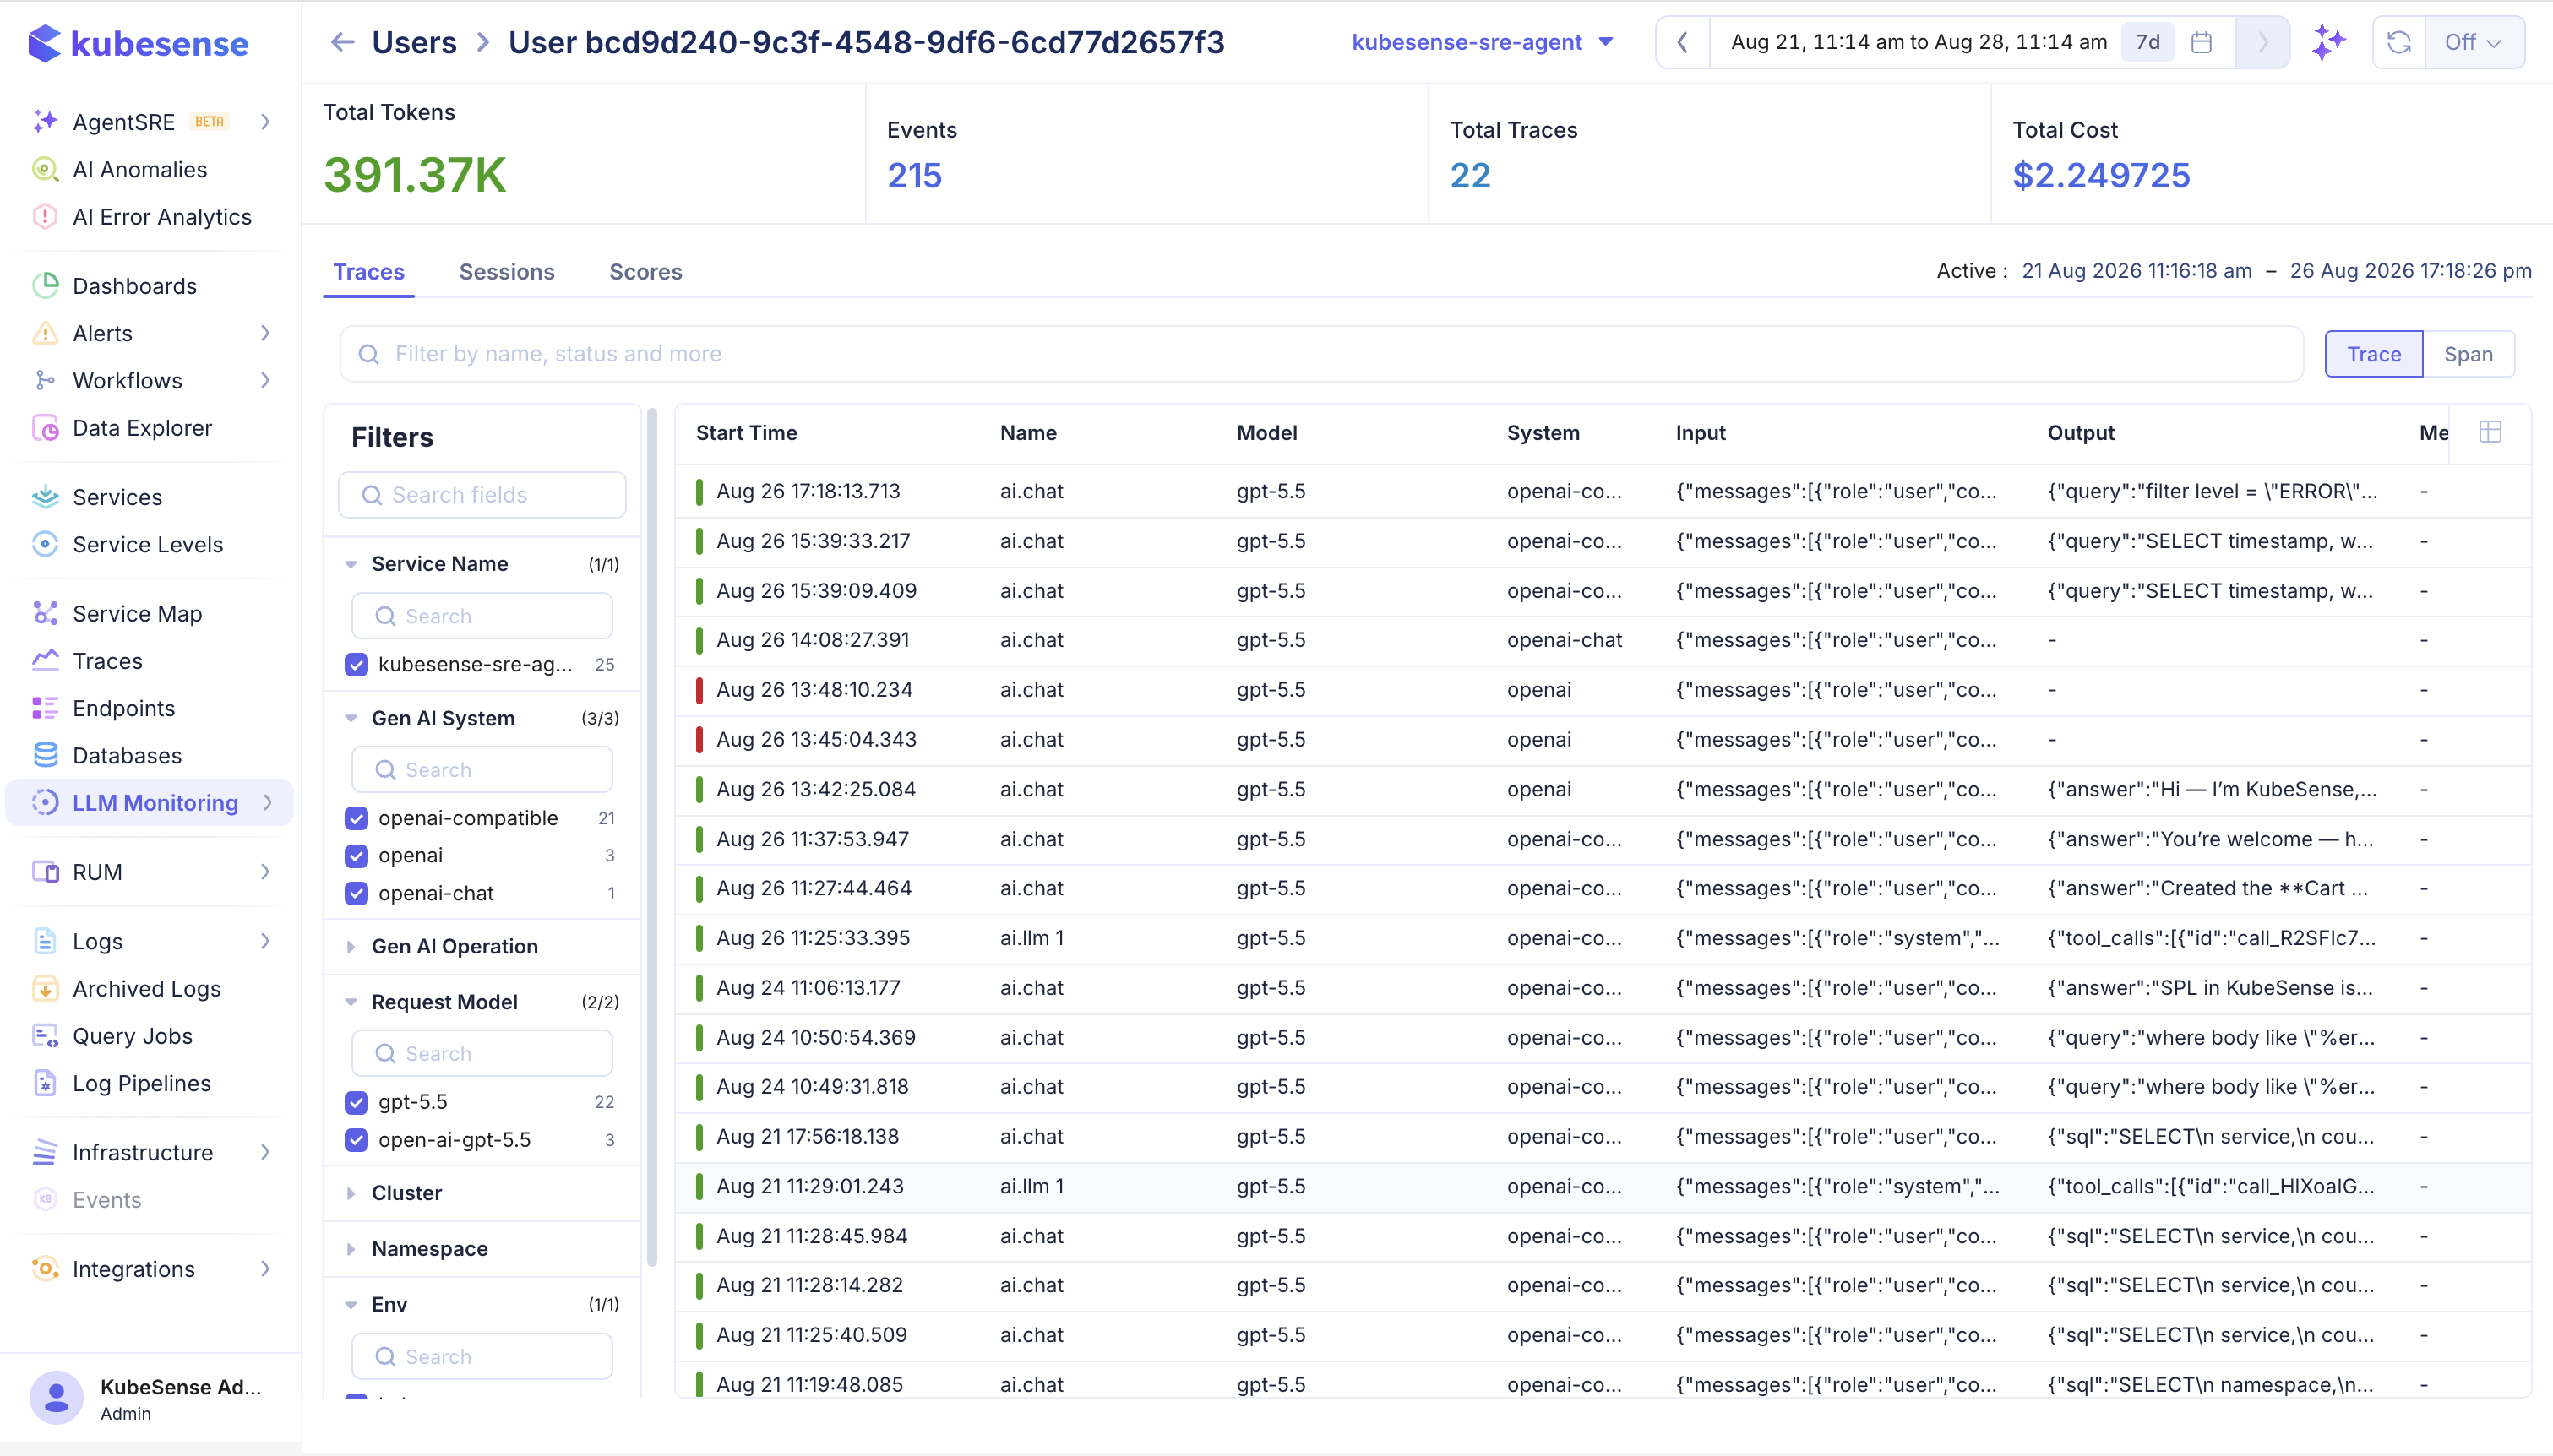
Task: Switch to the Scores tab
Action: point(646,271)
